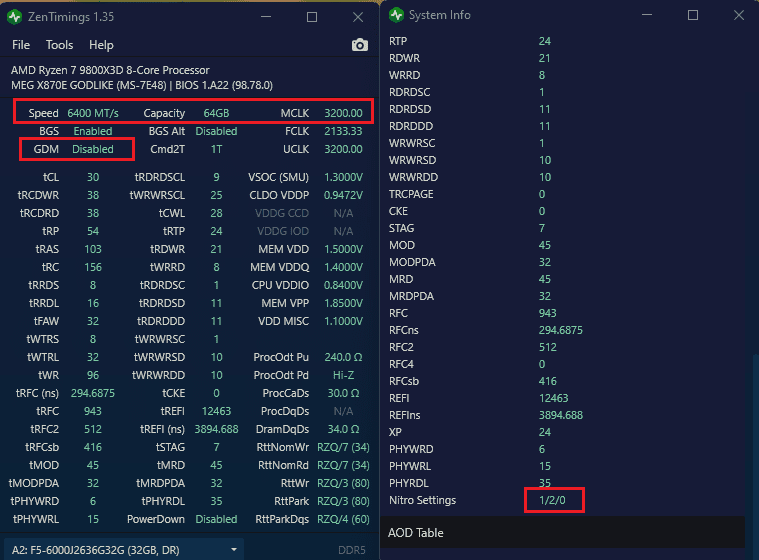Click the PHYRDL row in System Info
Viewport: 759px width, 560px height.
point(564,483)
